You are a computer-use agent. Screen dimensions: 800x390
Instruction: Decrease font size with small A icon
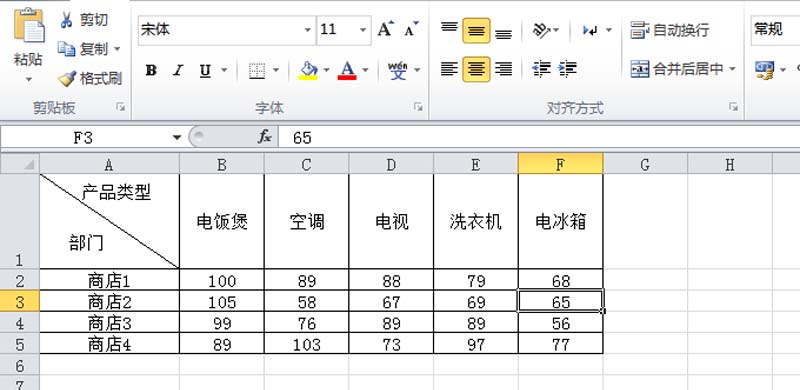pyautogui.click(x=411, y=29)
